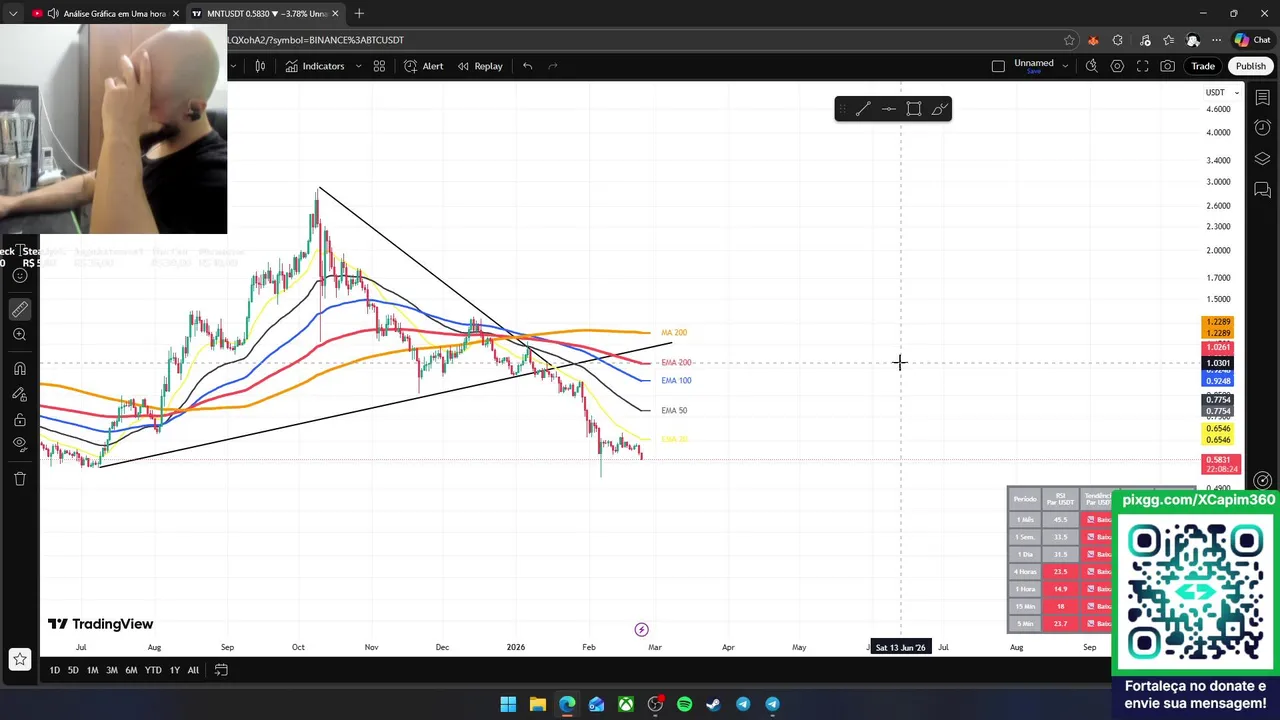Toggle Hide all drawings eye icon
The image size is (1280, 720).
pyautogui.click(x=19, y=444)
